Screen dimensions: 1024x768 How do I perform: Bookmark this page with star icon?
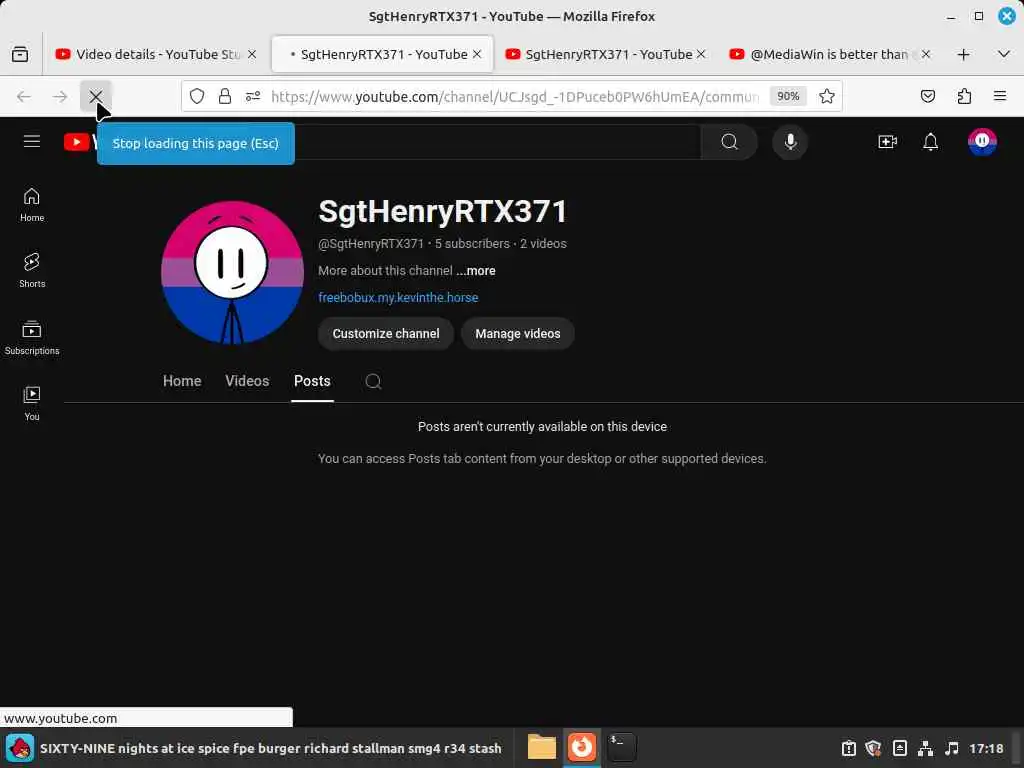click(x=827, y=97)
